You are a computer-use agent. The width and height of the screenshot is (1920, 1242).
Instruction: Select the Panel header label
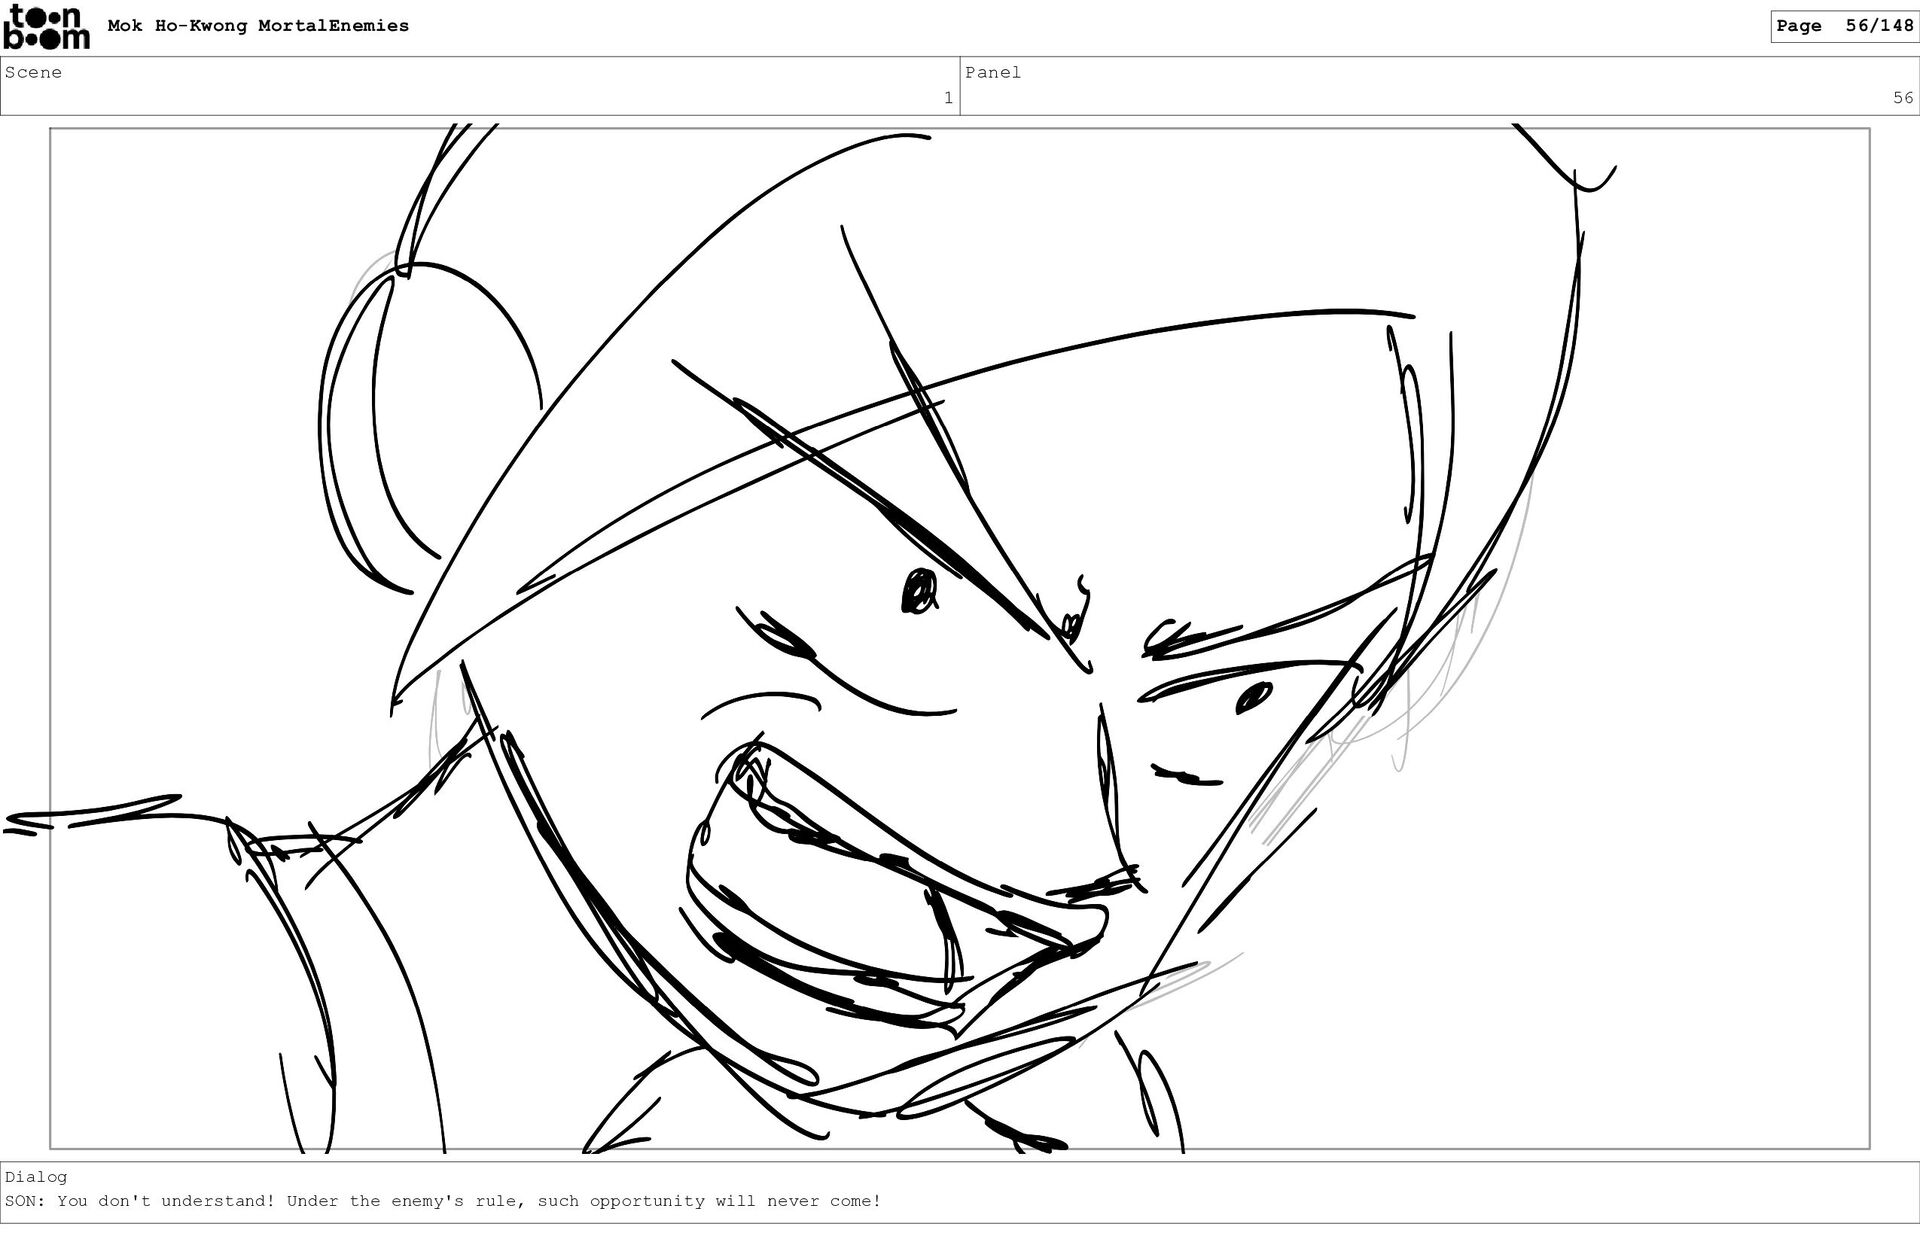pos(992,72)
